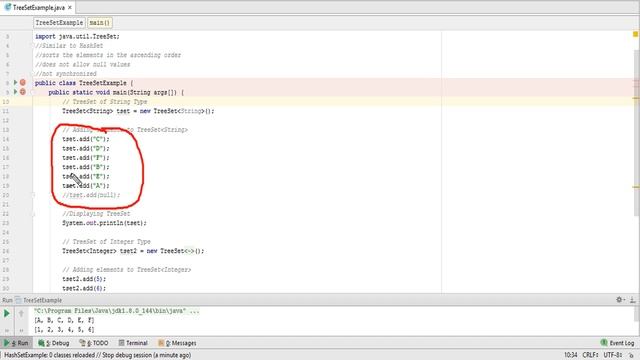The height and width of the screenshot is (360, 640).
Task: Run class from gutter arrow at TreeSetExample declaration
Action: [x=16, y=82]
